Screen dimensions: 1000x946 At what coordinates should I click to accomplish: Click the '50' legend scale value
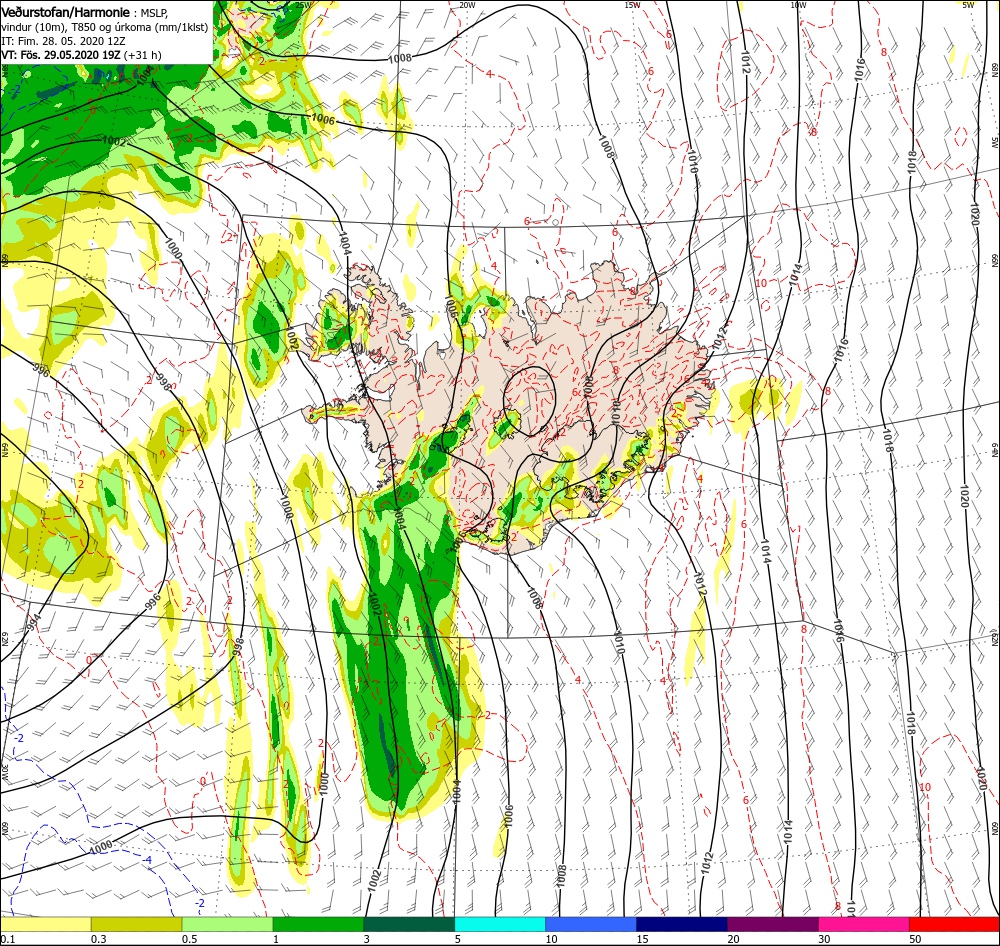915,939
